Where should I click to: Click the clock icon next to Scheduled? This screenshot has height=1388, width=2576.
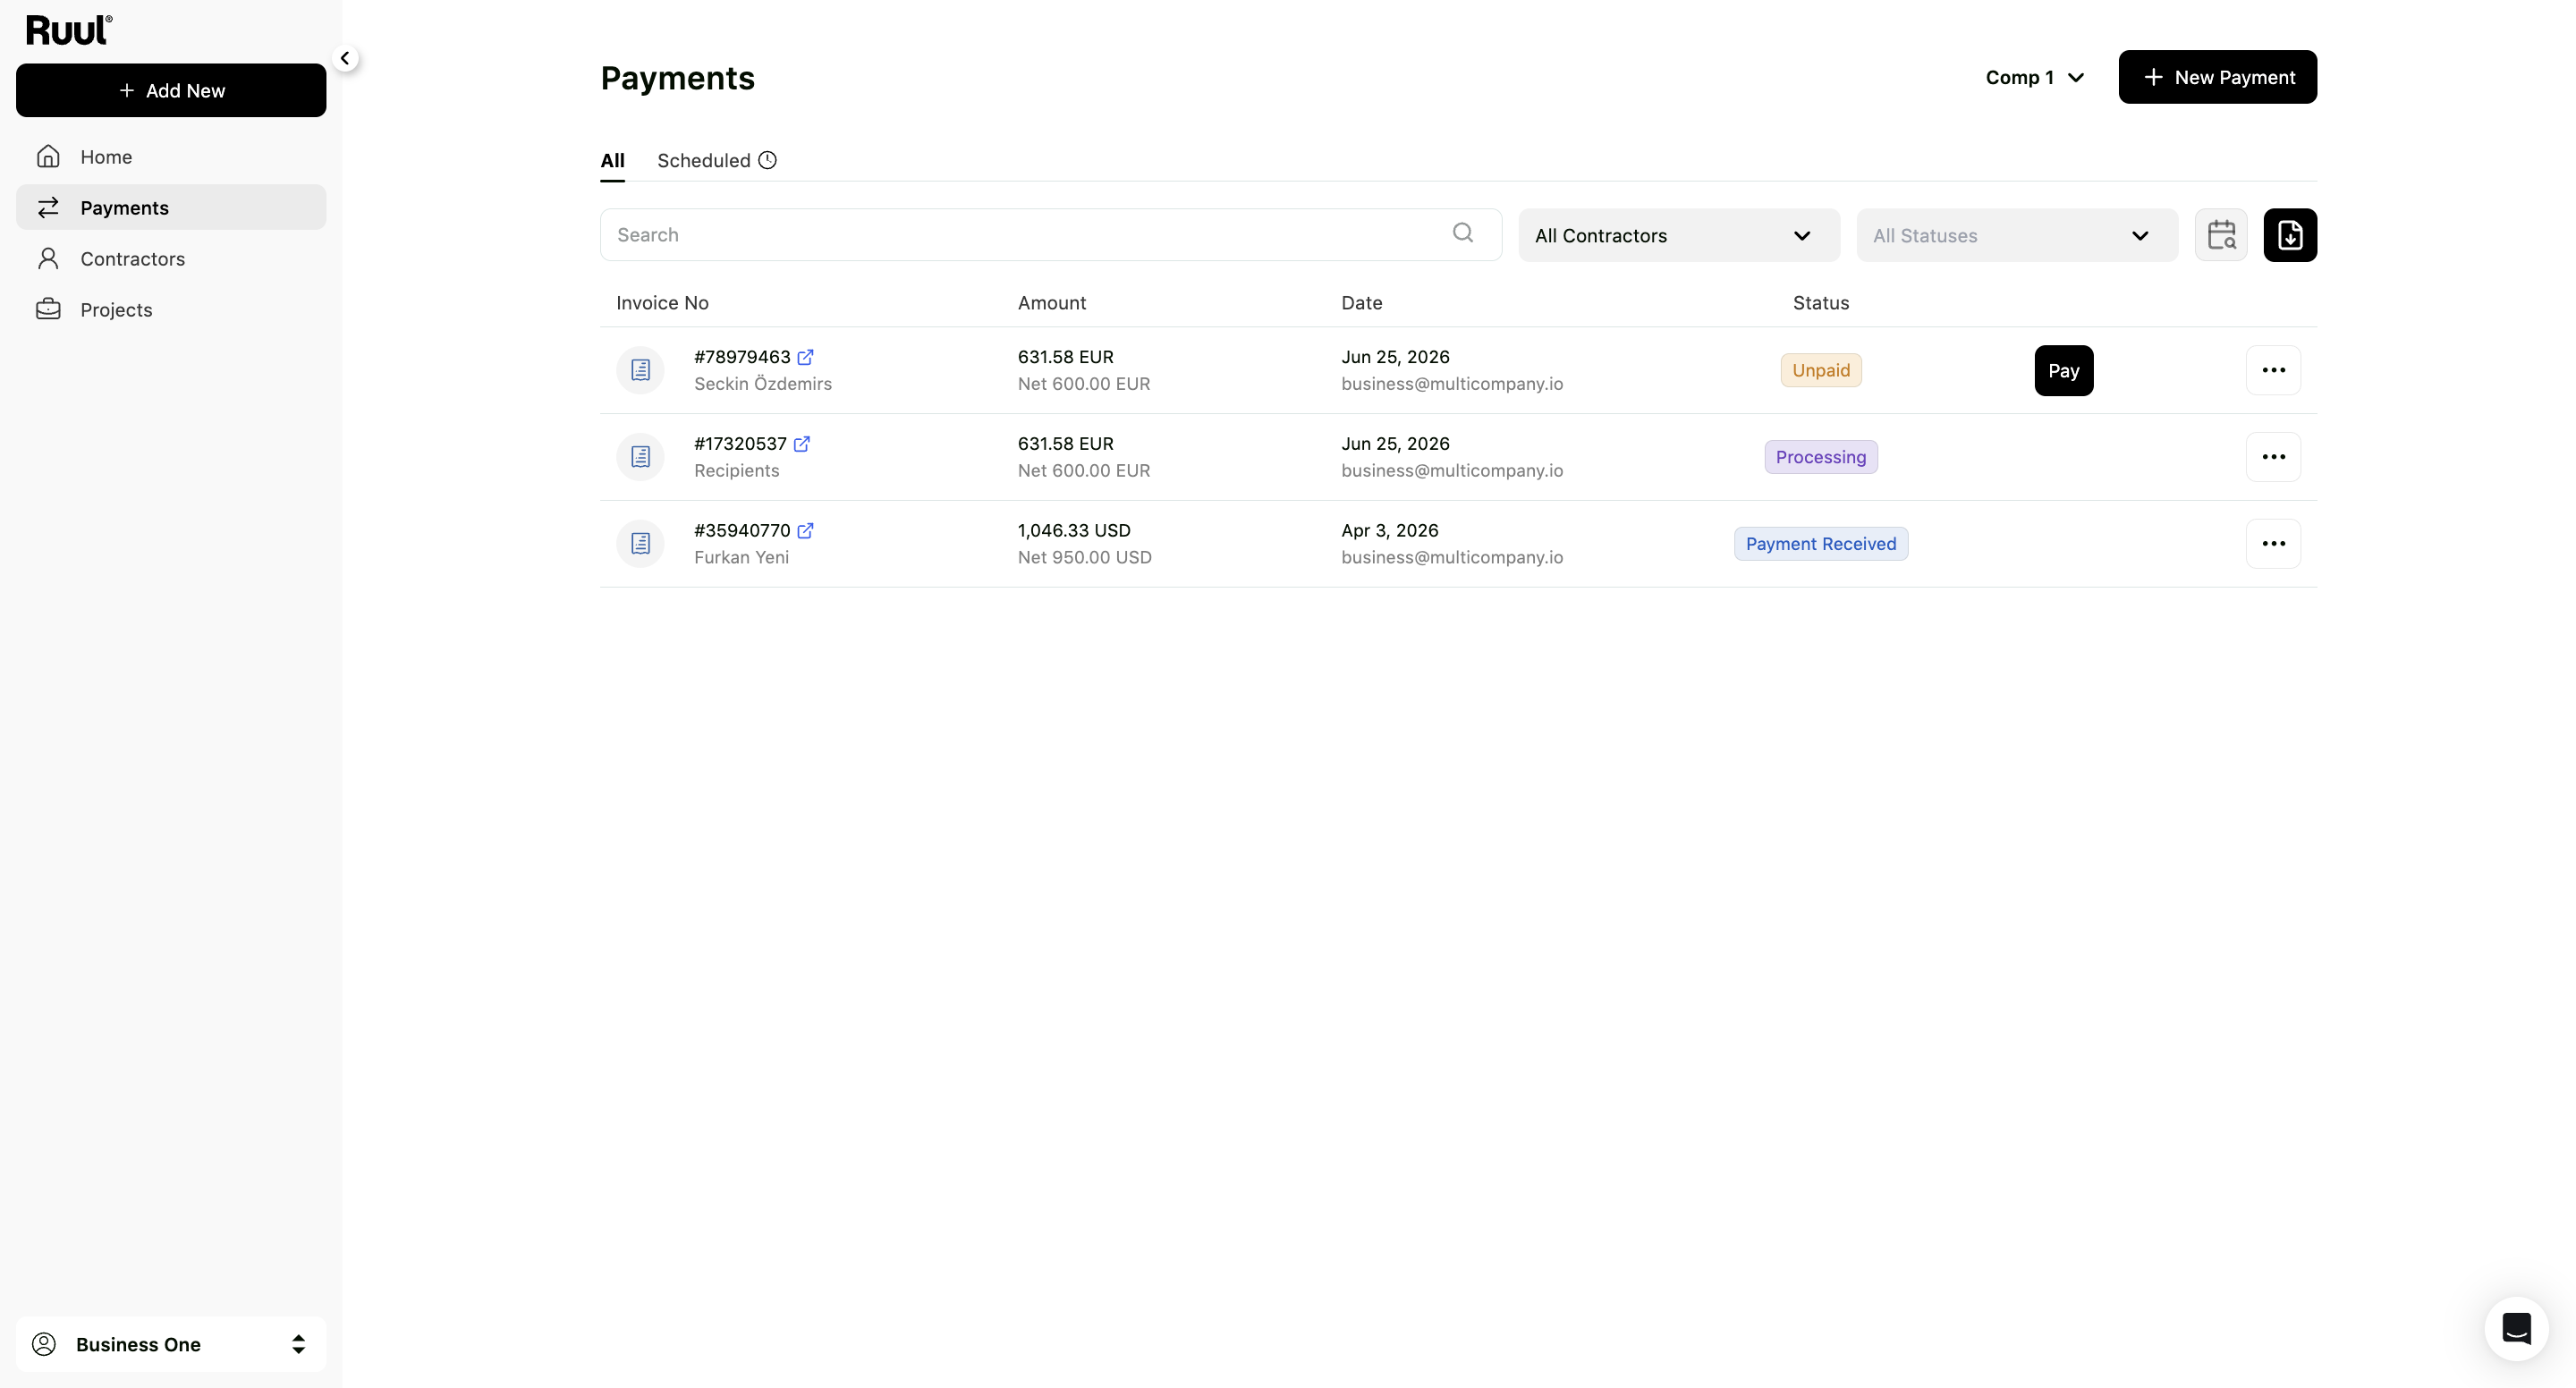(x=767, y=161)
